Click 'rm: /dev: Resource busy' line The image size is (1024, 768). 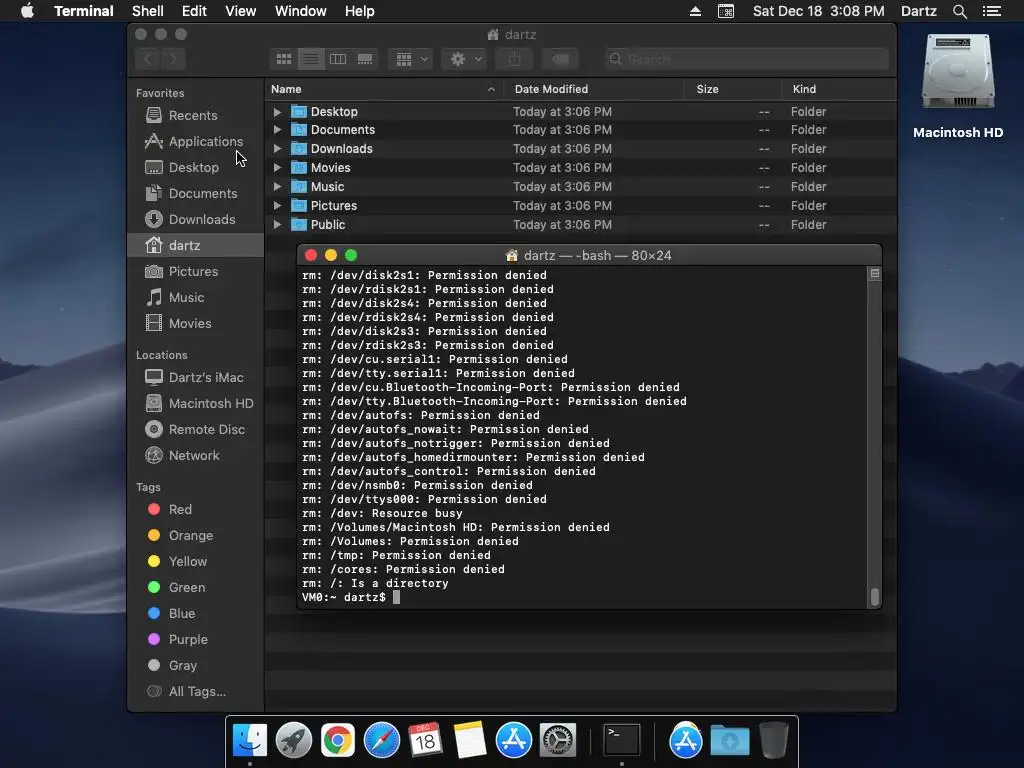point(382,513)
